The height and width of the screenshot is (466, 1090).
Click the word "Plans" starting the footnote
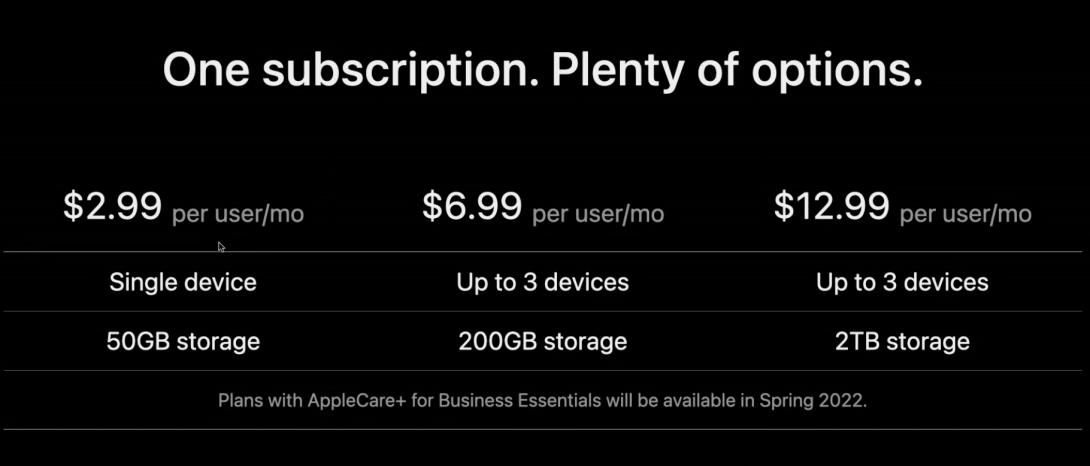pos(240,401)
